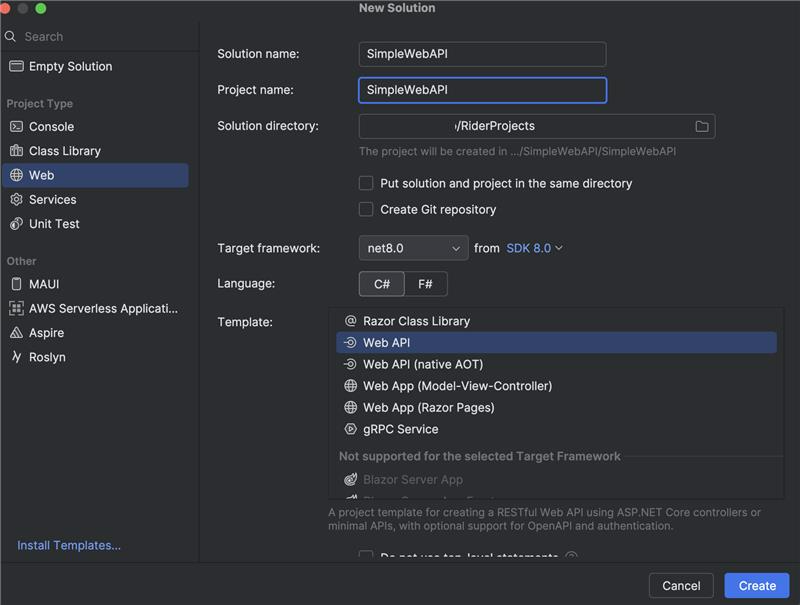
Task: Click the folder browse icon in Solution directory
Action: pyautogui.click(x=702, y=126)
